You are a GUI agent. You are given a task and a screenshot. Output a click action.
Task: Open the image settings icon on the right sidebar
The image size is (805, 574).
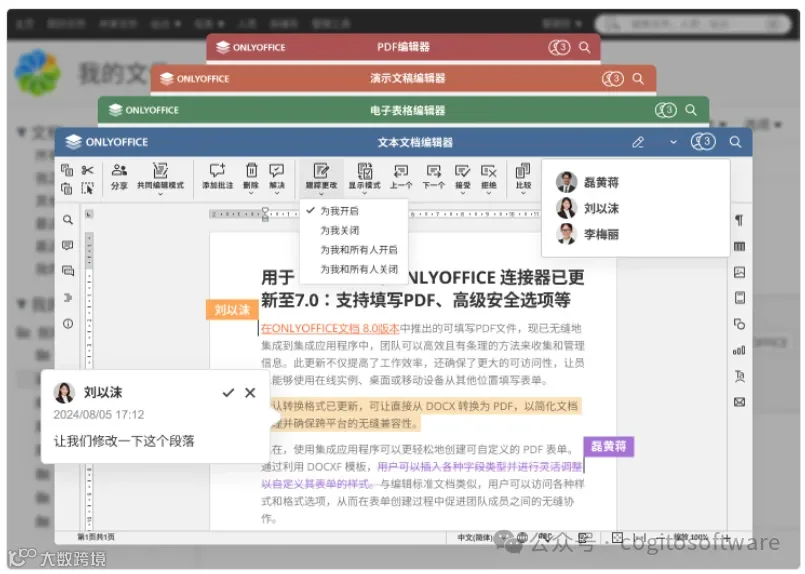[739, 272]
